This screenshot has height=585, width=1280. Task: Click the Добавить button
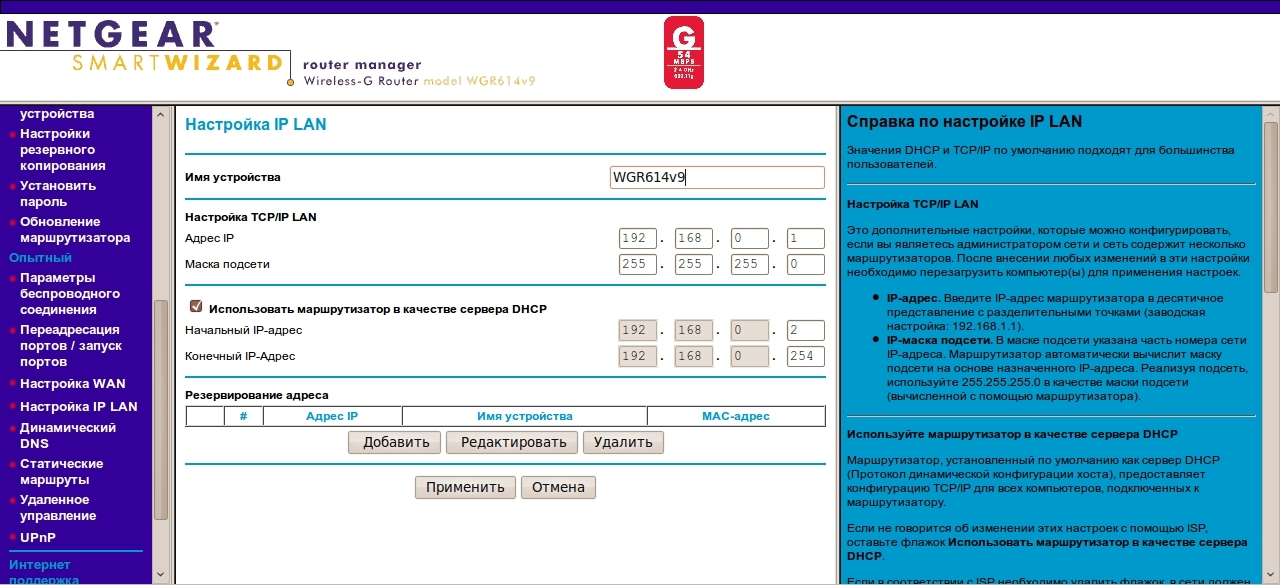pos(395,442)
